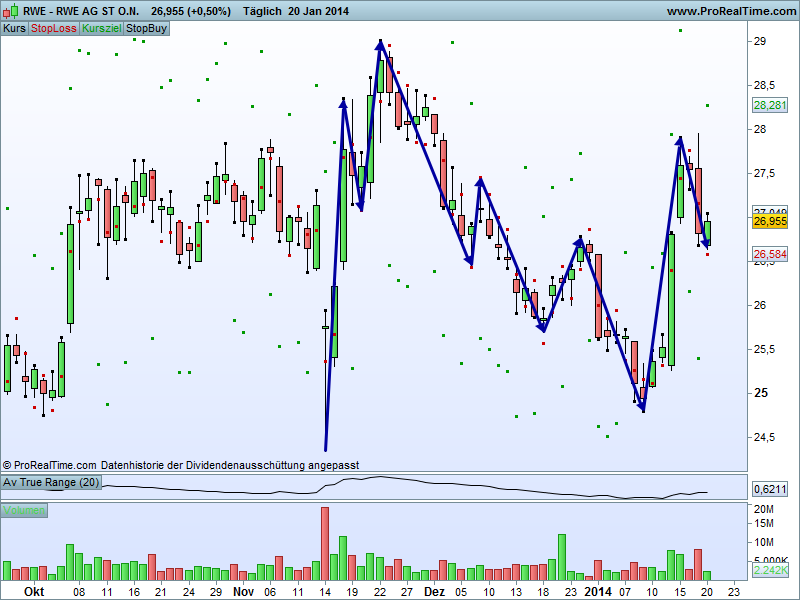Click the Okt month label on time axis
This screenshot has height=600, width=800.
[34, 592]
